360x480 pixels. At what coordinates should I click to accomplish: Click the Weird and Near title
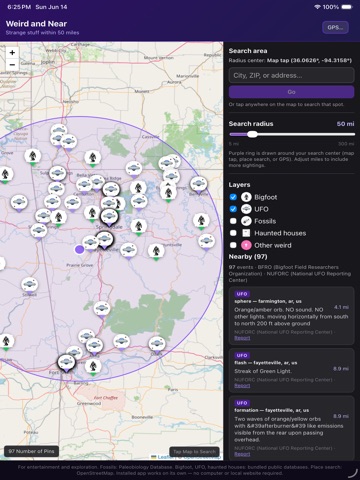pyautogui.click(x=36, y=24)
